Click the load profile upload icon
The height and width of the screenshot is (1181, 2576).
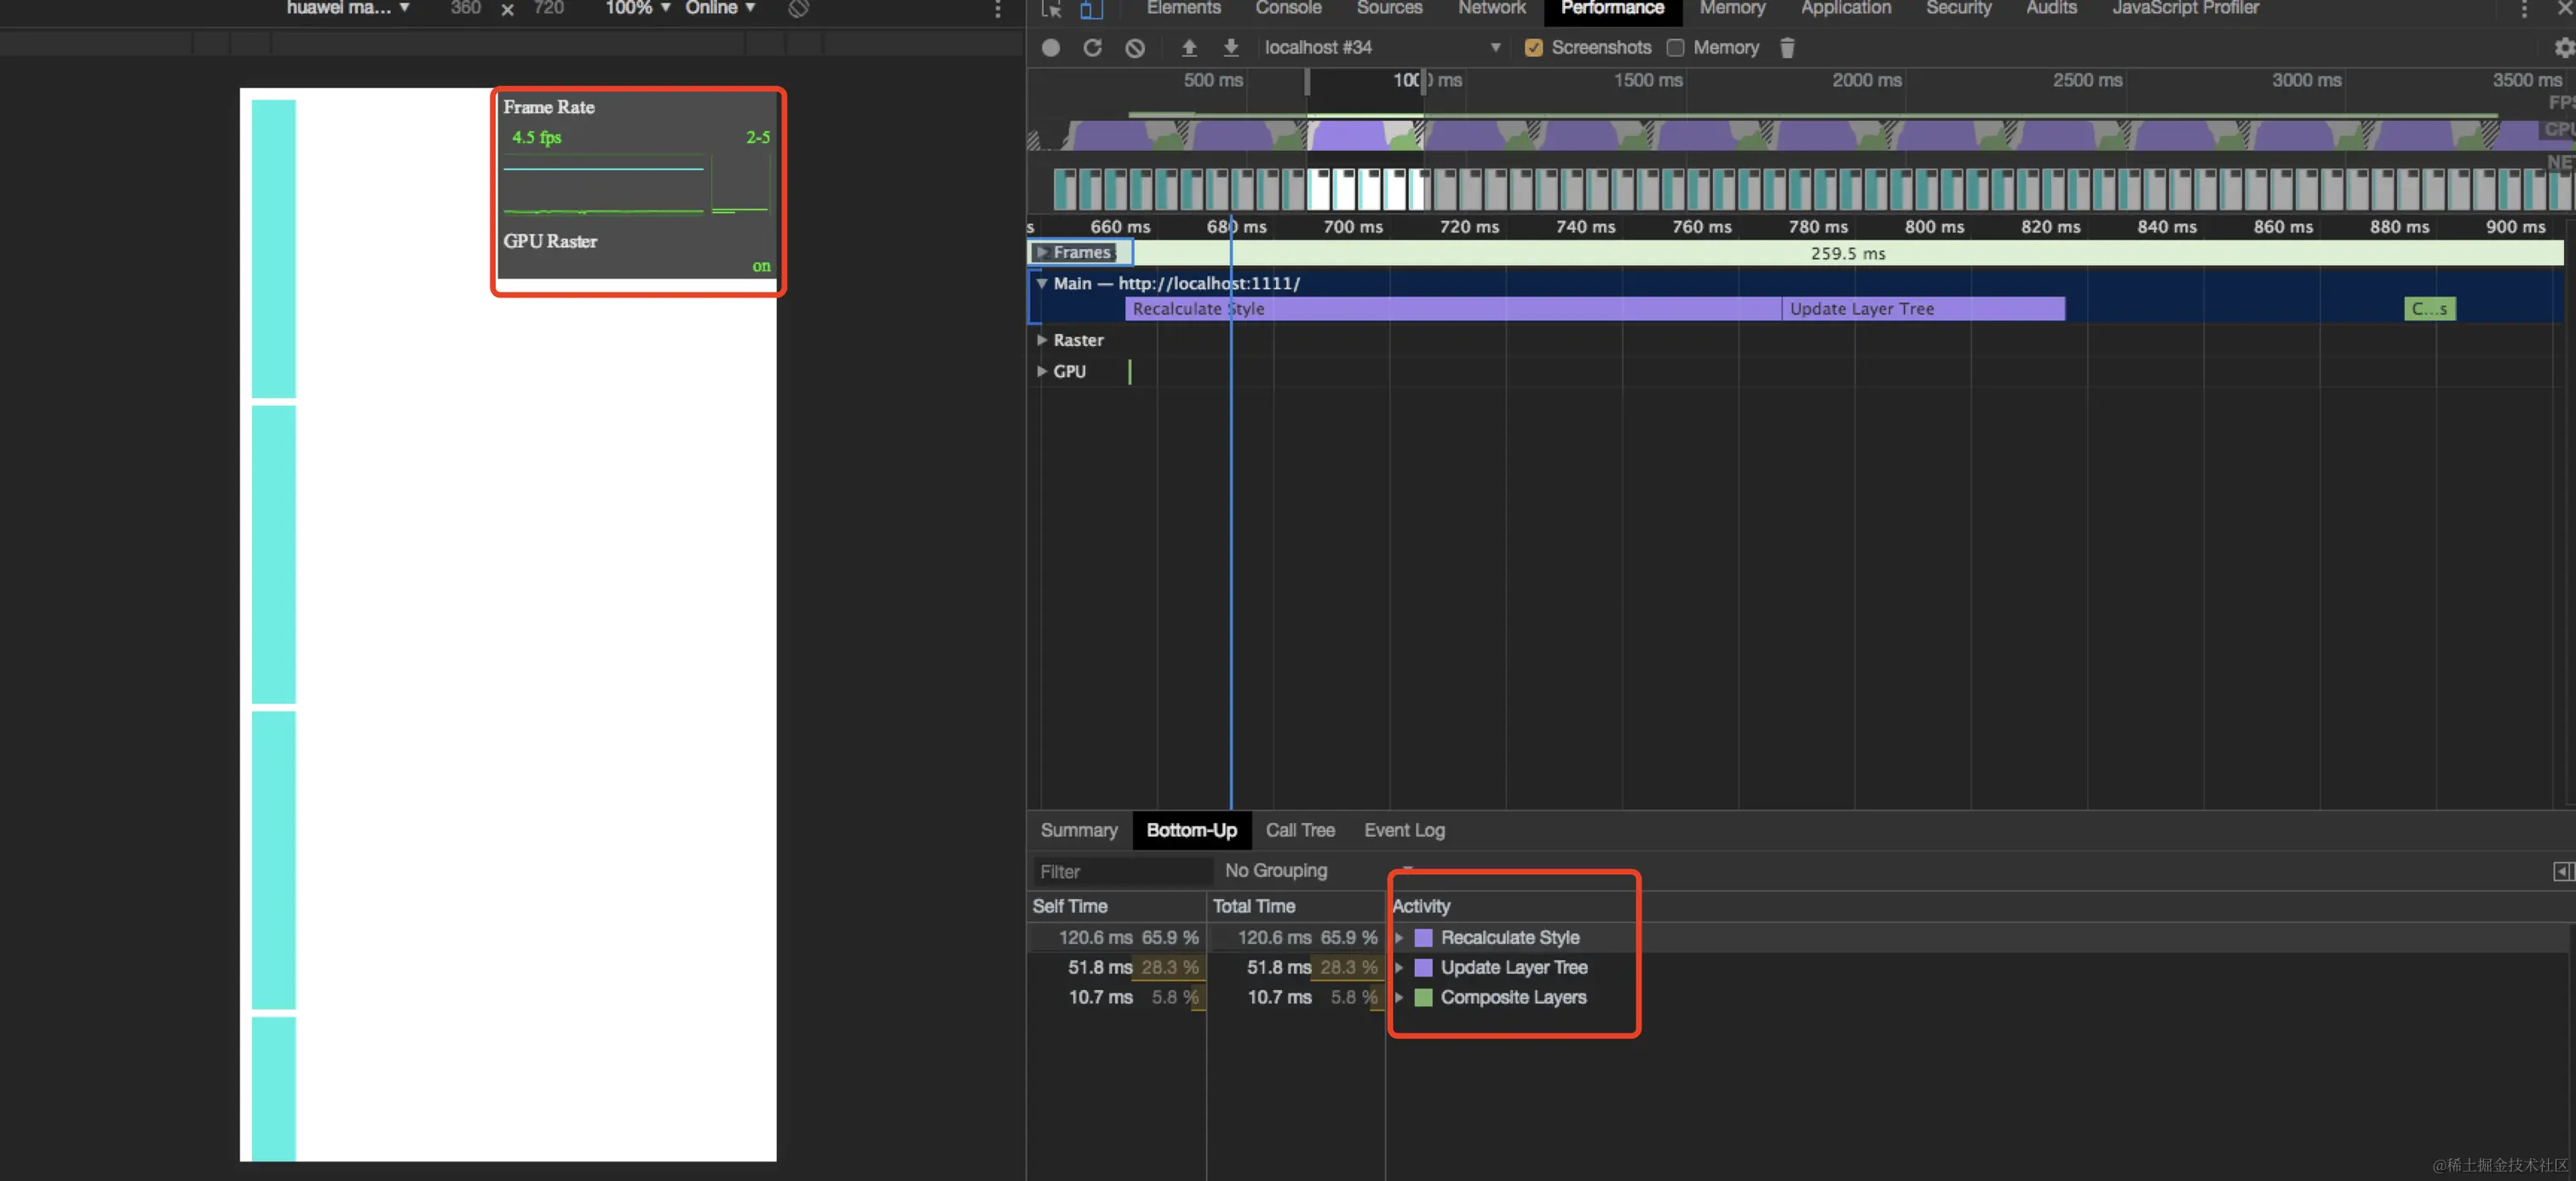pos(1189,48)
